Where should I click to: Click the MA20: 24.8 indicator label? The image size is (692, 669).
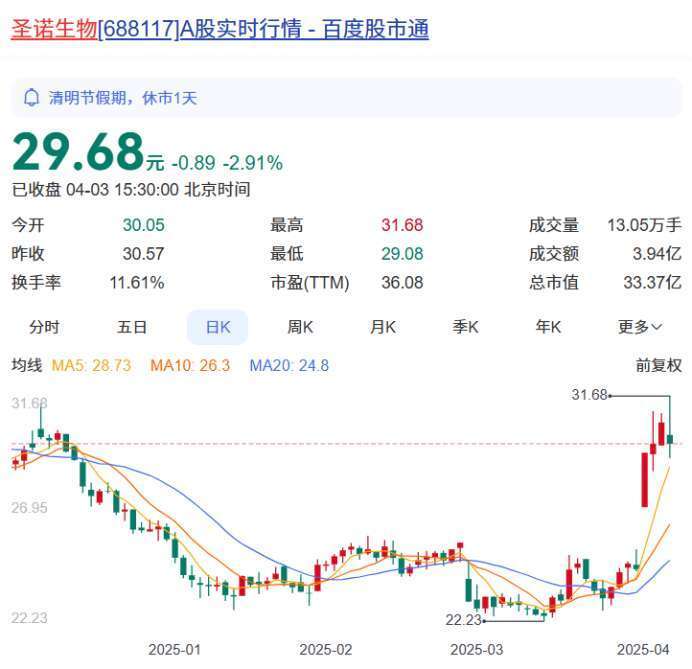[x=289, y=365]
